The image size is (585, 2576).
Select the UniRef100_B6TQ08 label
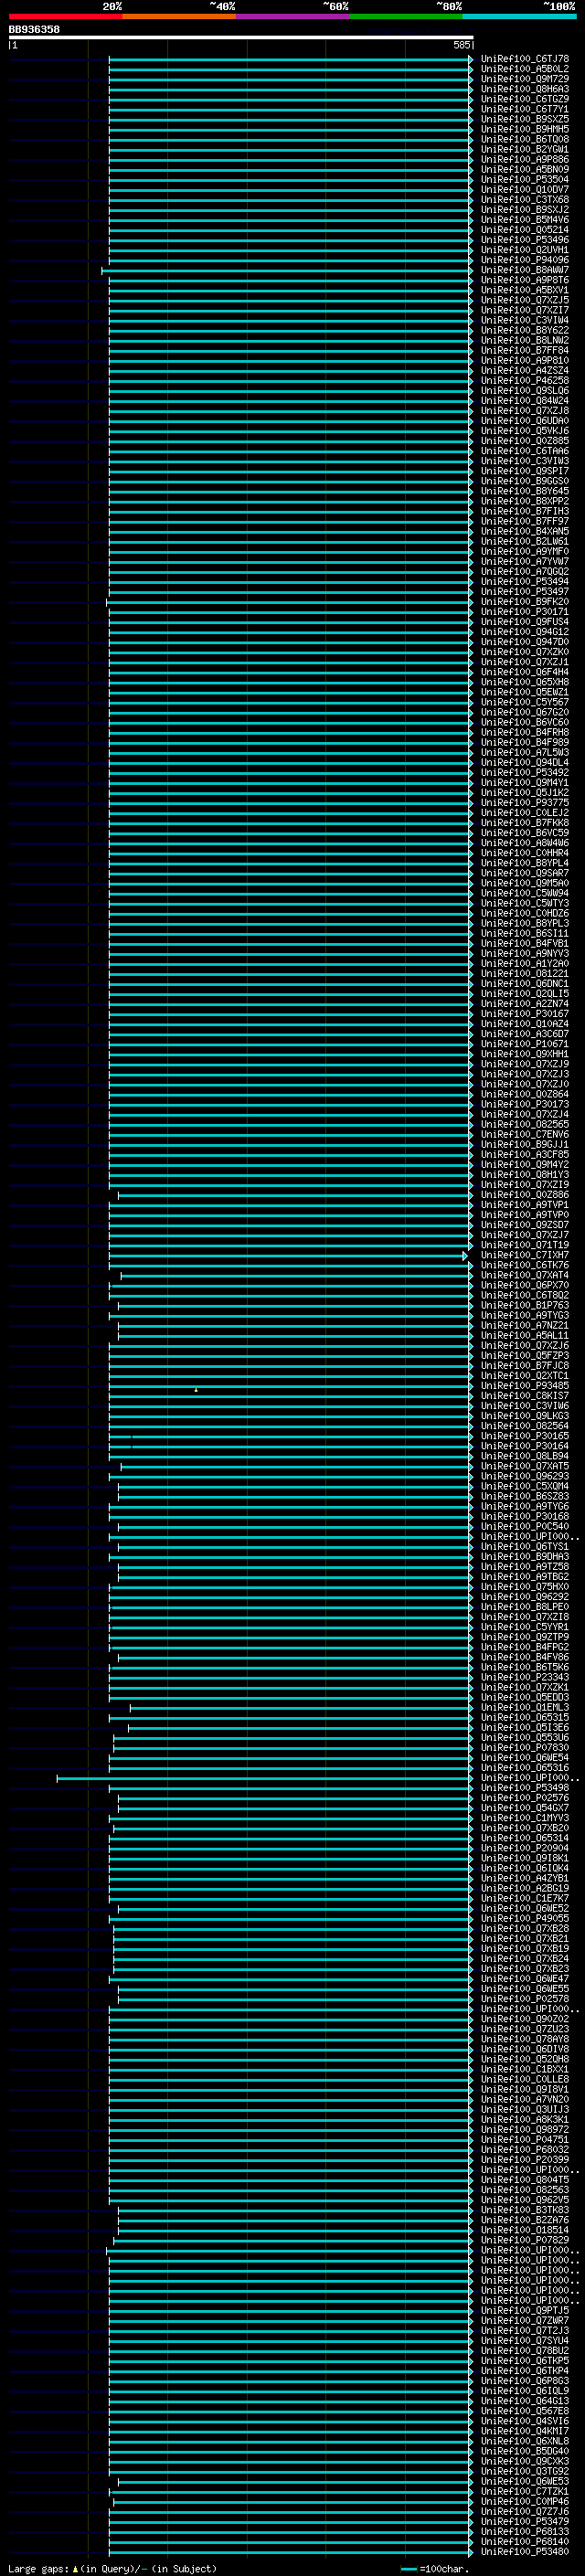525,139
